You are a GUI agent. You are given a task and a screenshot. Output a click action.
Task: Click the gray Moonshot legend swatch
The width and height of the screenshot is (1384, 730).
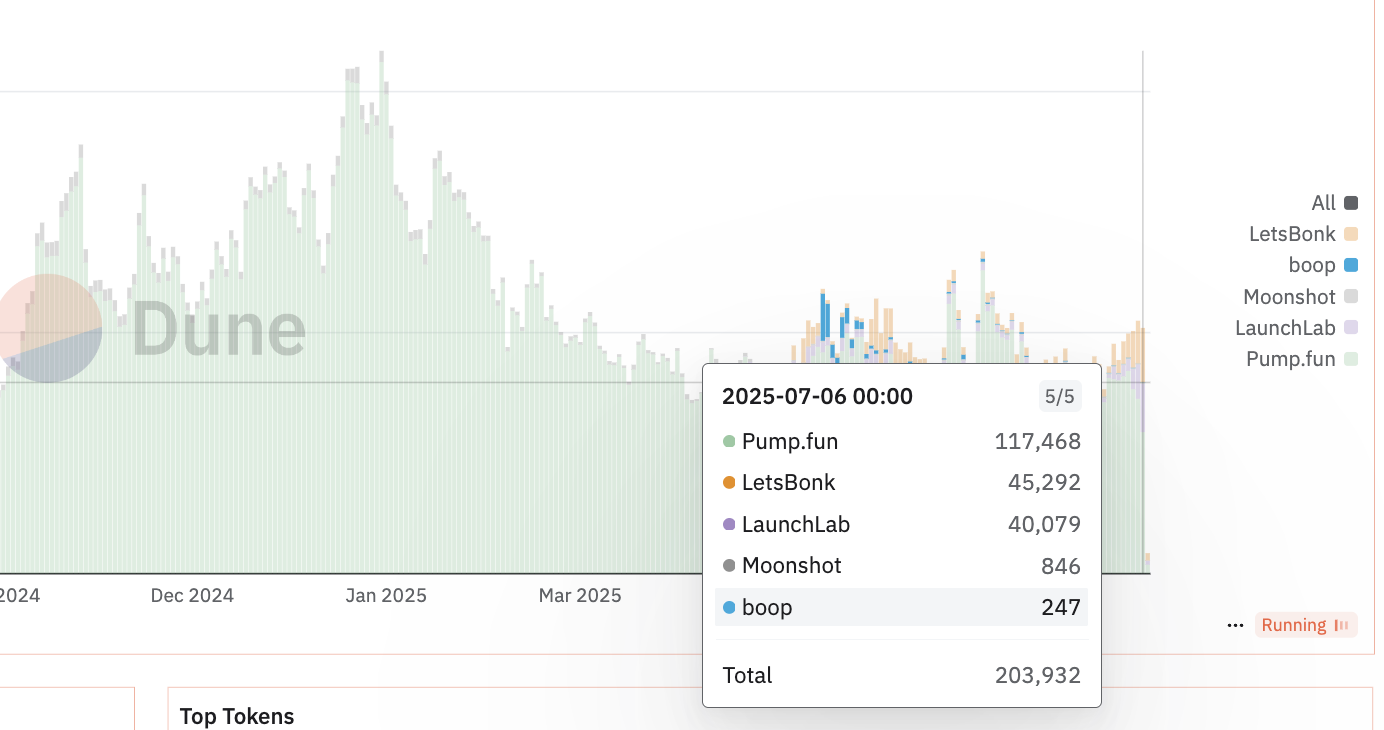(x=1351, y=297)
